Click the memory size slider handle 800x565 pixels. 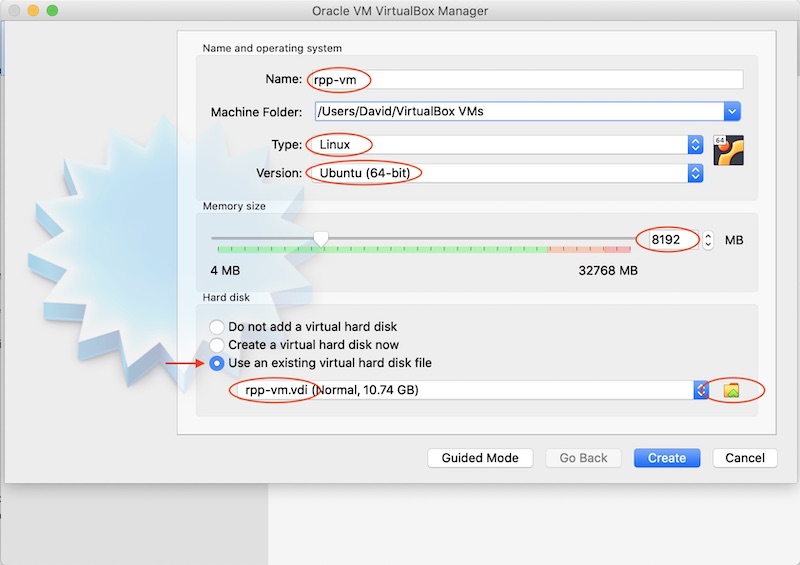pyautogui.click(x=320, y=238)
